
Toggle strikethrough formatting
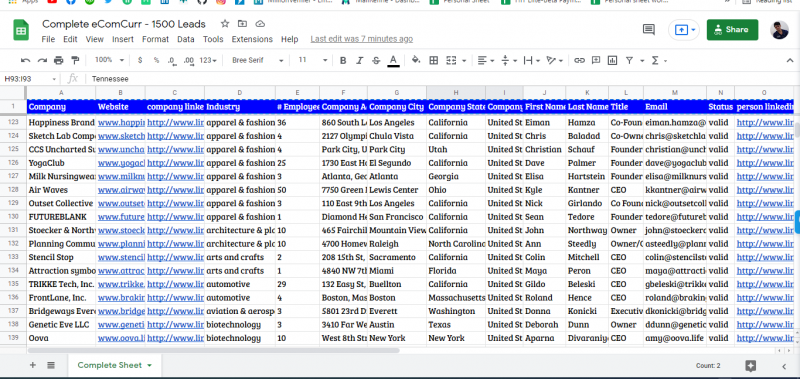[x=376, y=60]
